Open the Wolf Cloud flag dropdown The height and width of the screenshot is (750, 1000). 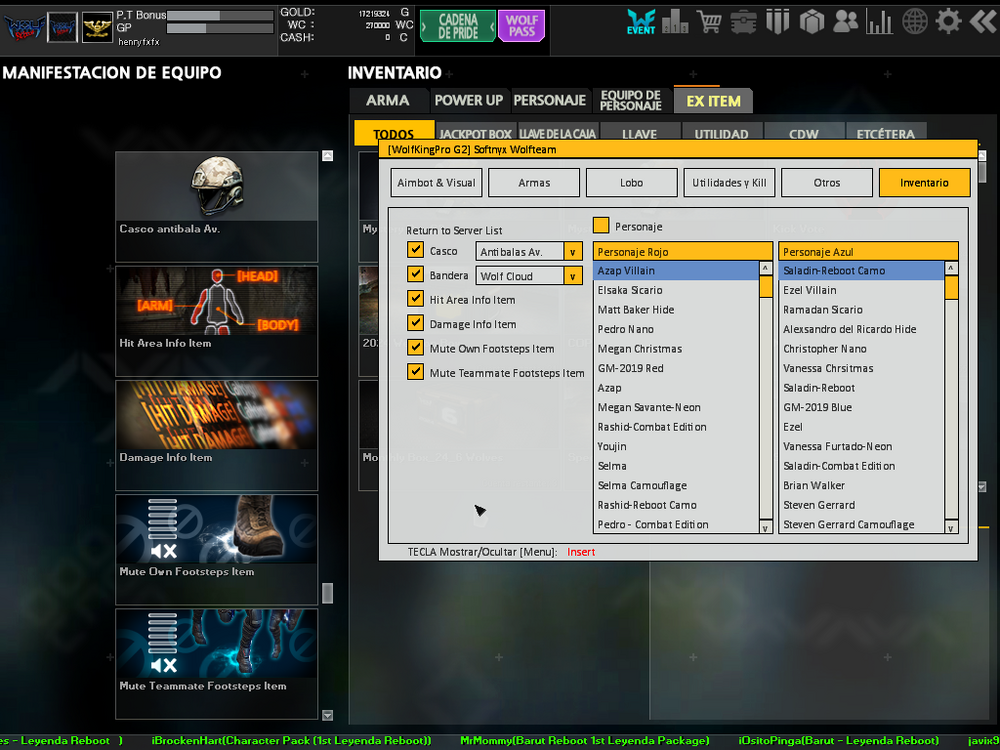[573, 276]
